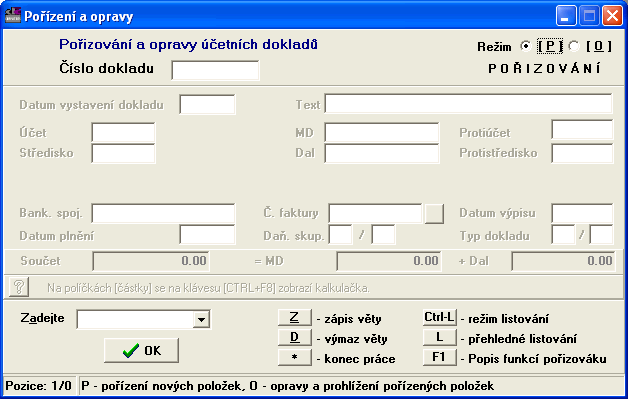The image size is (628, 399).
Task: Click the OK button with green checkmark
Action: 141,350
